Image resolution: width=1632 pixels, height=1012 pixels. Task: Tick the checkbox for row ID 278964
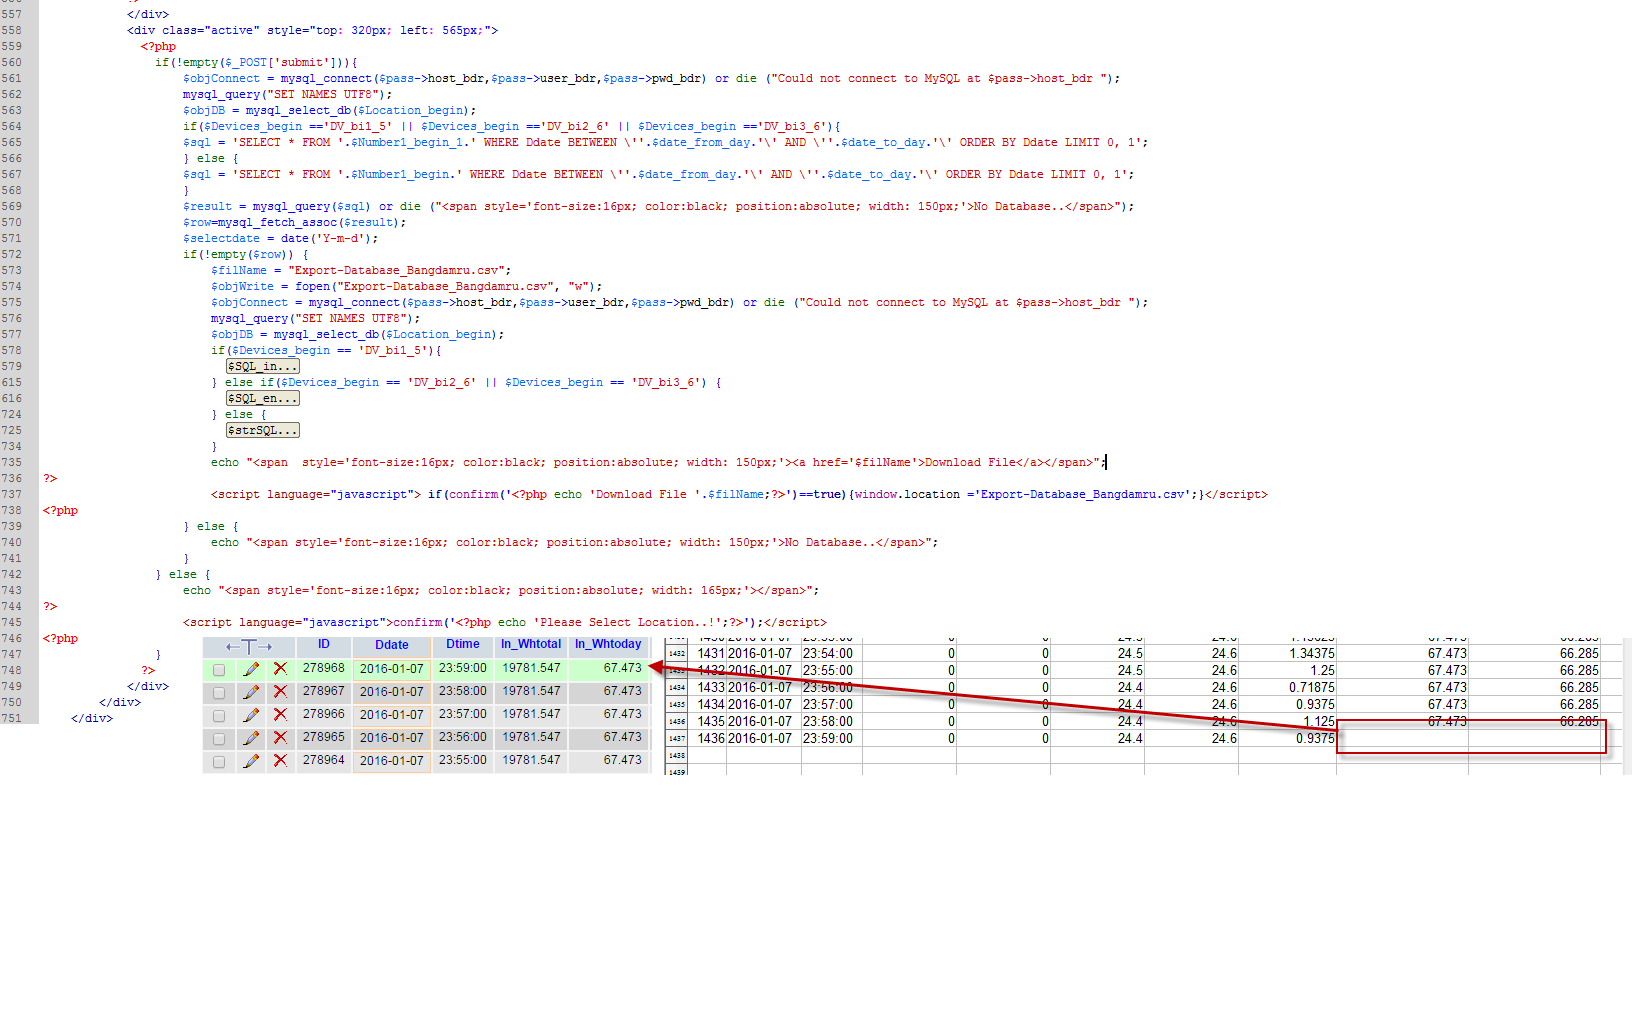(219, 762)
